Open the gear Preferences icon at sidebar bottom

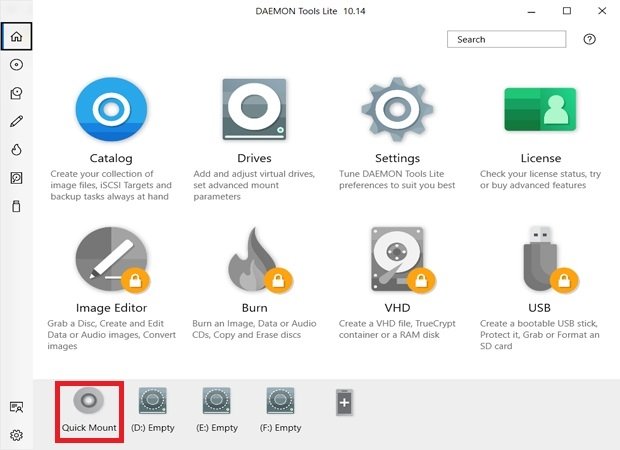pos(16,435)
